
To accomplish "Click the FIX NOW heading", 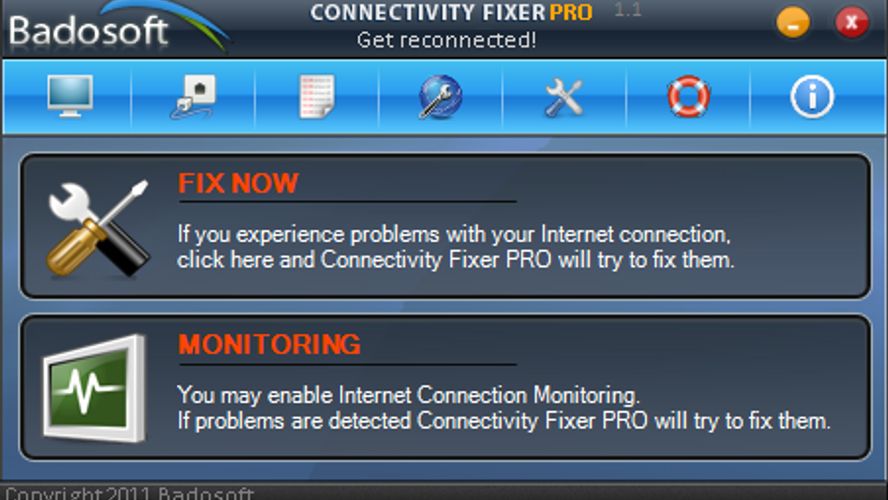I will click(x=238, y=183).
